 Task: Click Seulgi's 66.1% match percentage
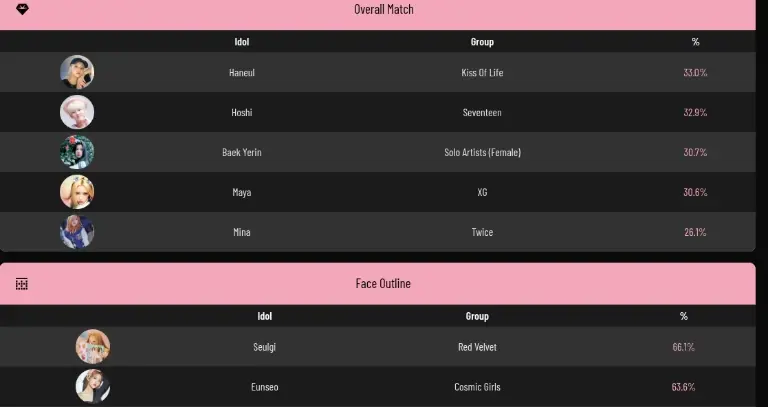684,347
